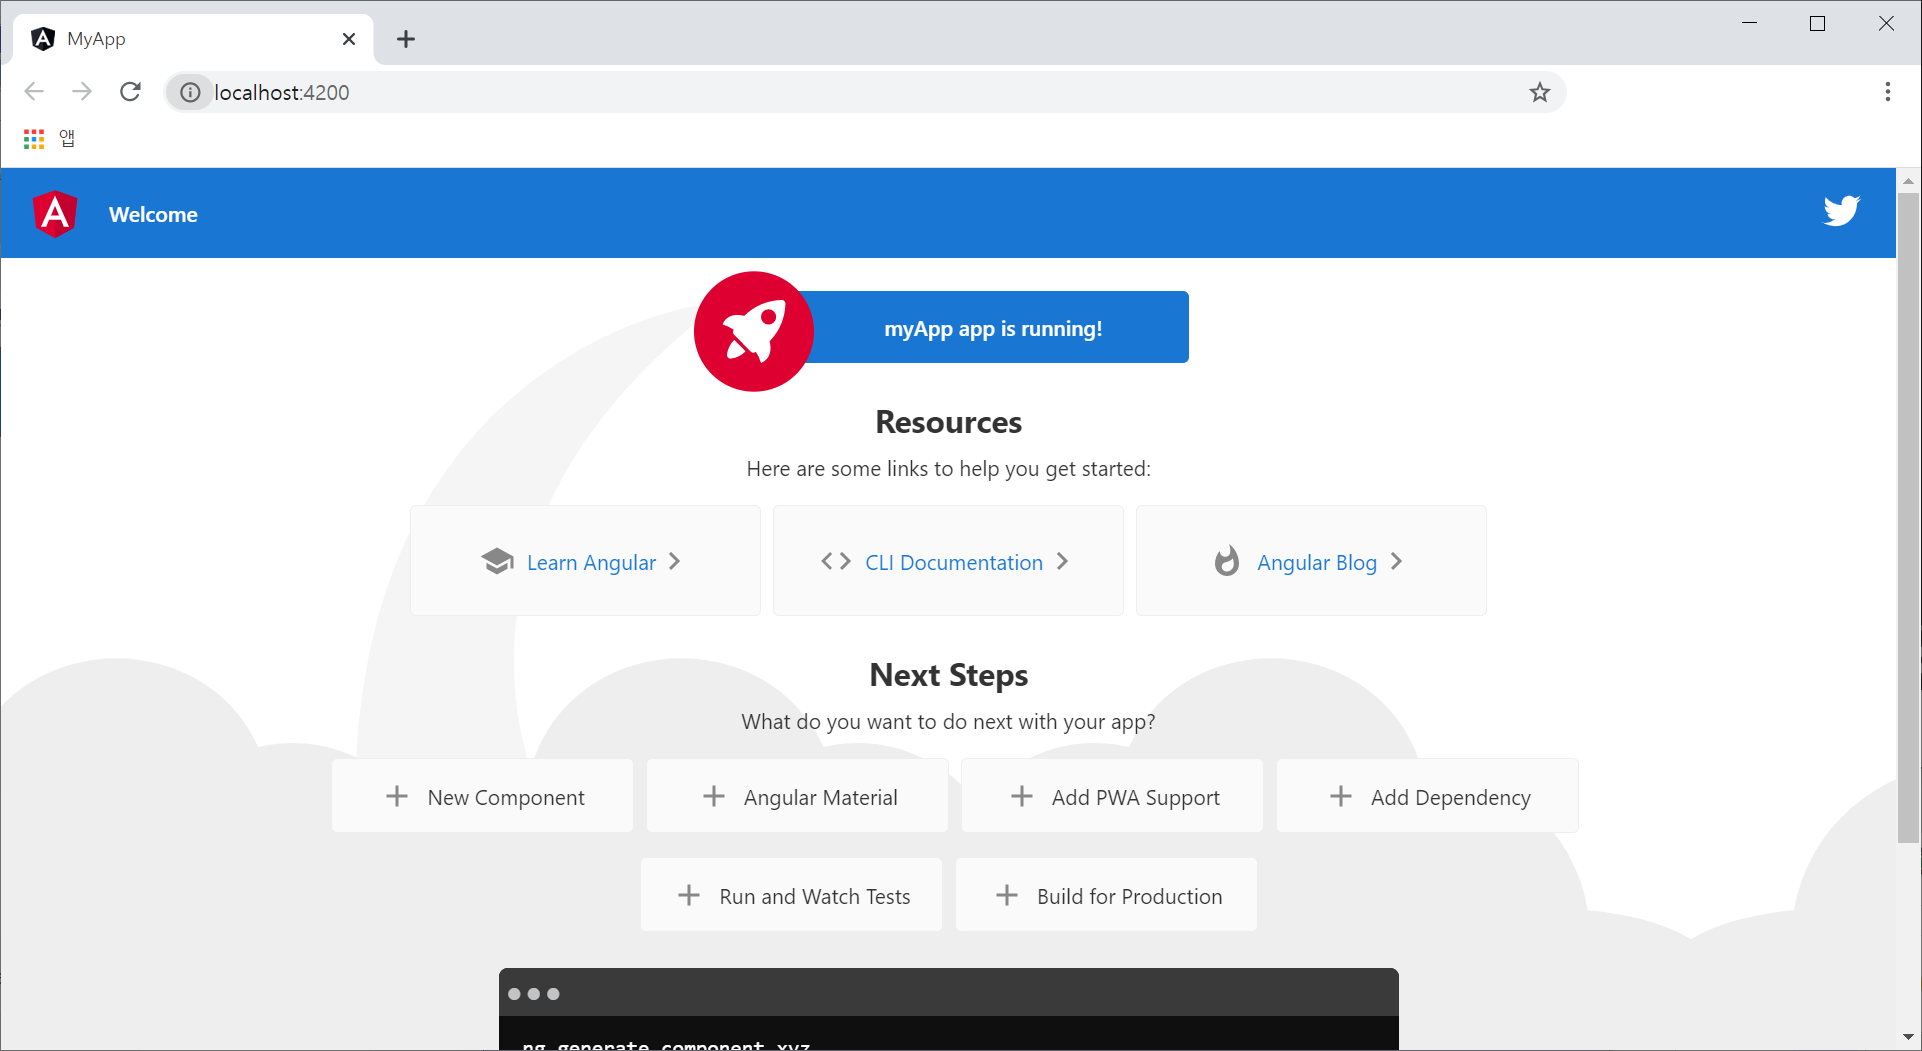
Task: Click the scrollbar up arrow
Action: [1908, 181]
